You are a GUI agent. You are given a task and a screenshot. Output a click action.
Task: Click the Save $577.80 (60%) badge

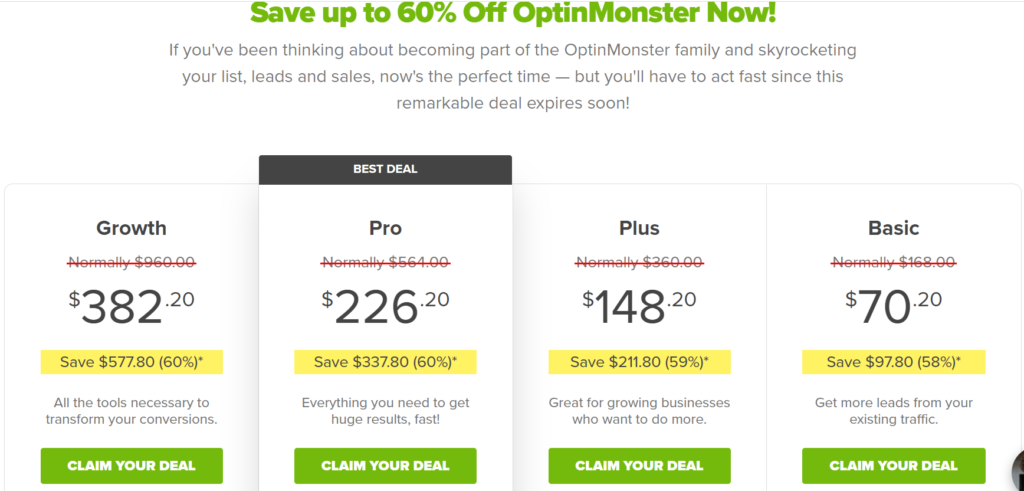tap(131, 362)
